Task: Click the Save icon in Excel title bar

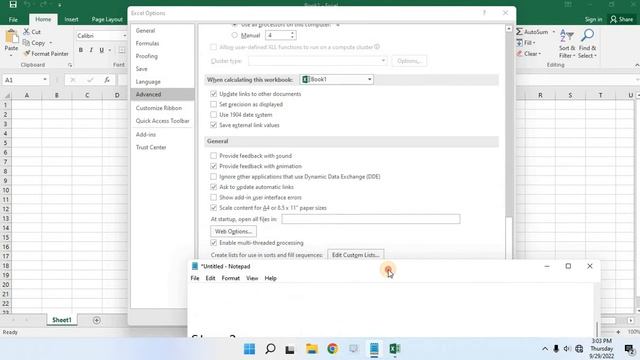Action: point(13,4)
